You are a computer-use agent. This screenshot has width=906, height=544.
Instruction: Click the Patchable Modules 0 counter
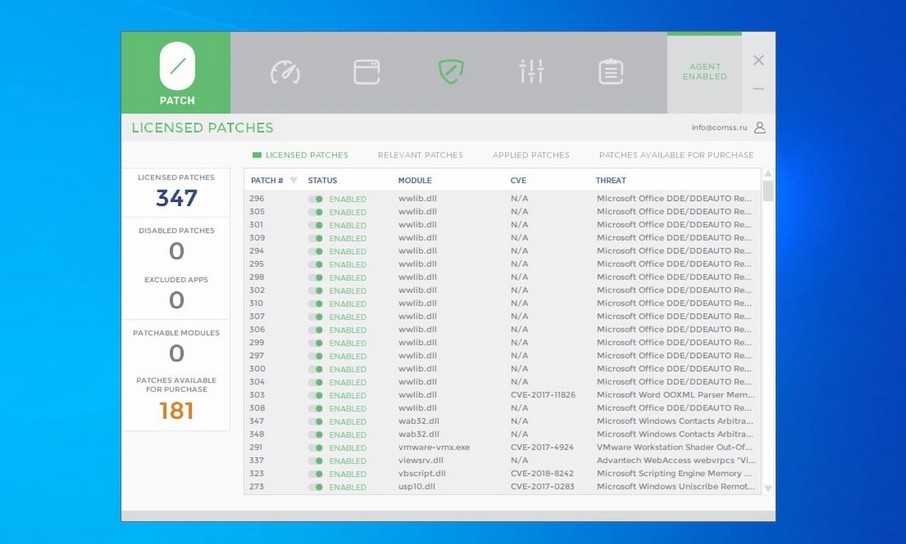pos(176,347)
